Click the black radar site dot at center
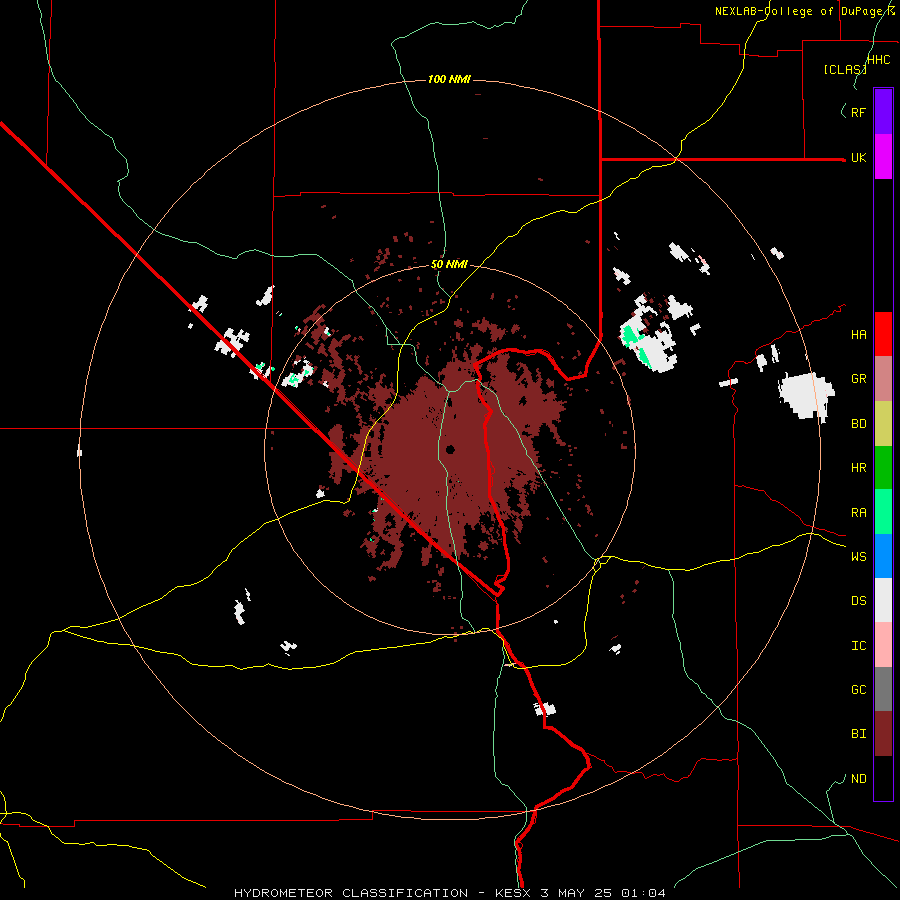This screenshot has width=900, height=900. (x=450, y=449)
